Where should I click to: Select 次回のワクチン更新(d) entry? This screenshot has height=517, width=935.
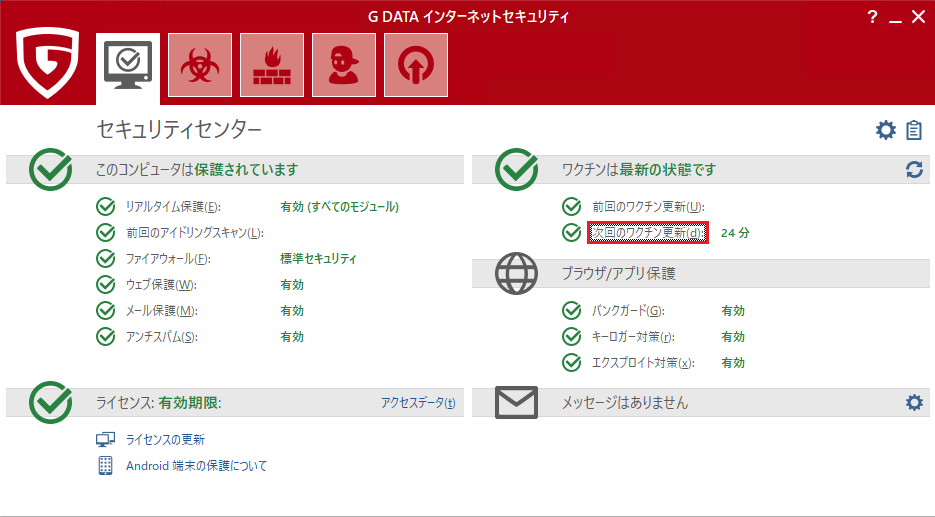pos(648,233)
